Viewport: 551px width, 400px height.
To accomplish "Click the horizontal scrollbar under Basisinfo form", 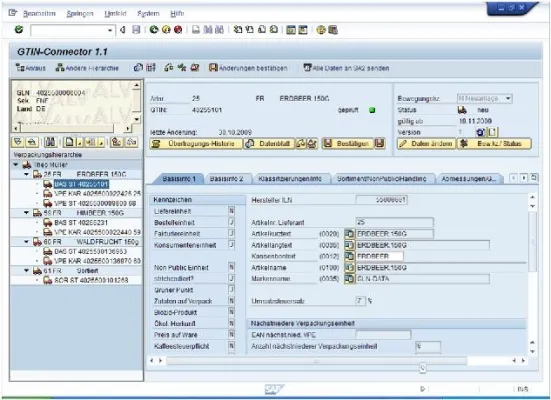I will 316,361.
